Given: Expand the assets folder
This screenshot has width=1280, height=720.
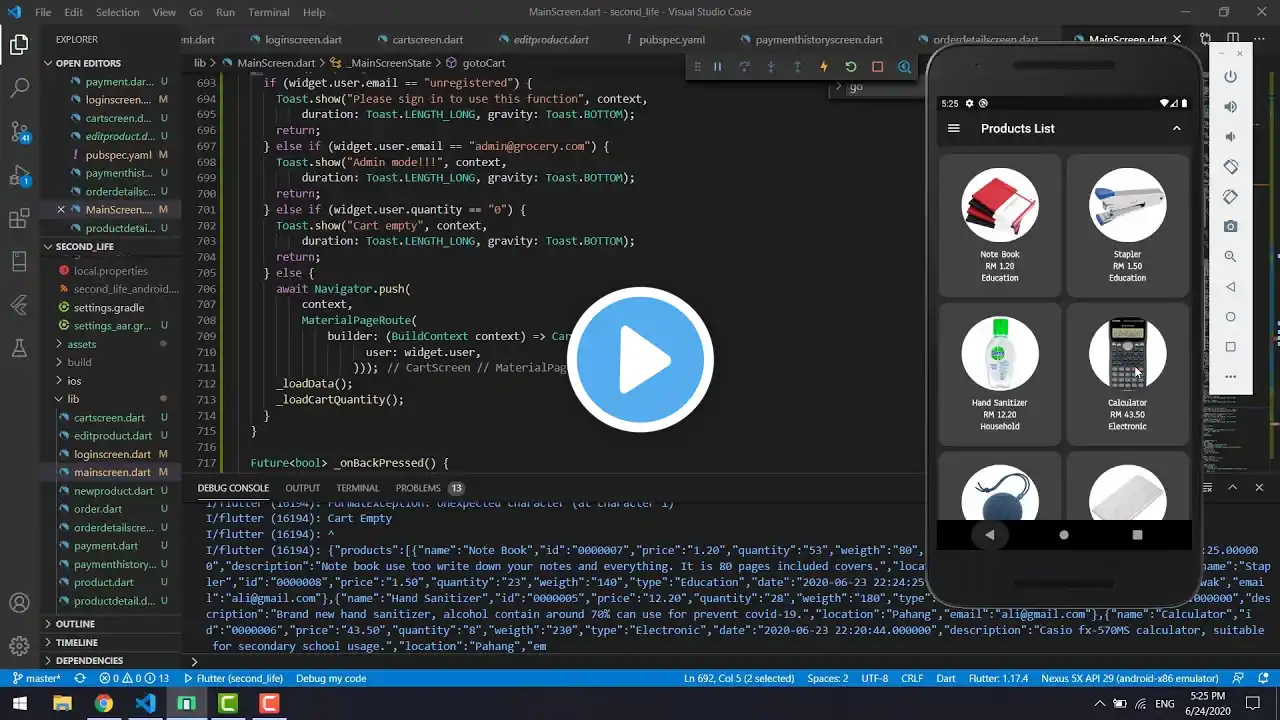Looking at the screenshot, I should [x=82, y=344].
